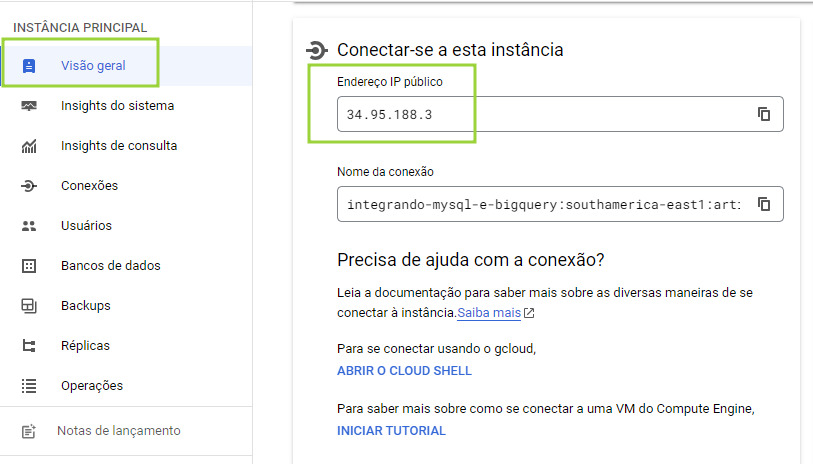Click the Nome da conexão field

click(x=540, y=204)
